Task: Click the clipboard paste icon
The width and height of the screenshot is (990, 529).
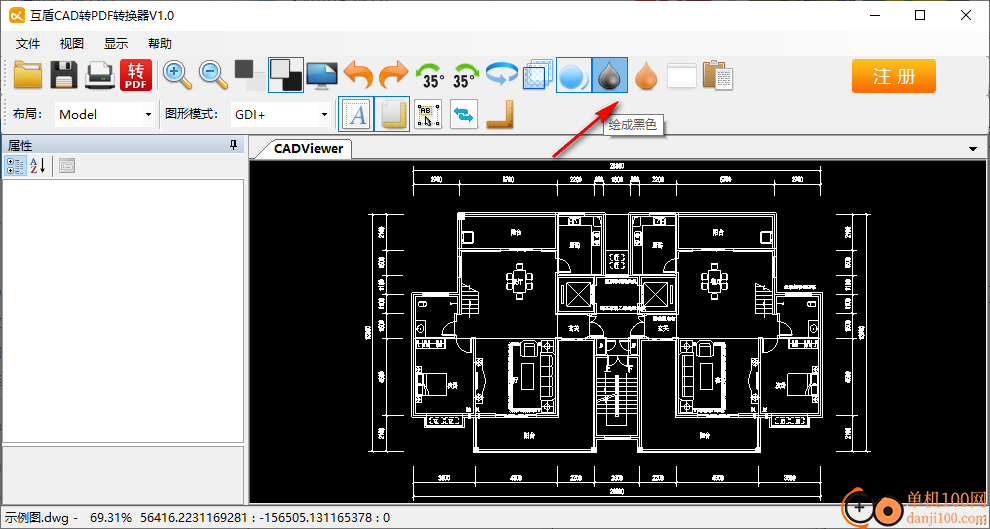Action: pos(718,75)
